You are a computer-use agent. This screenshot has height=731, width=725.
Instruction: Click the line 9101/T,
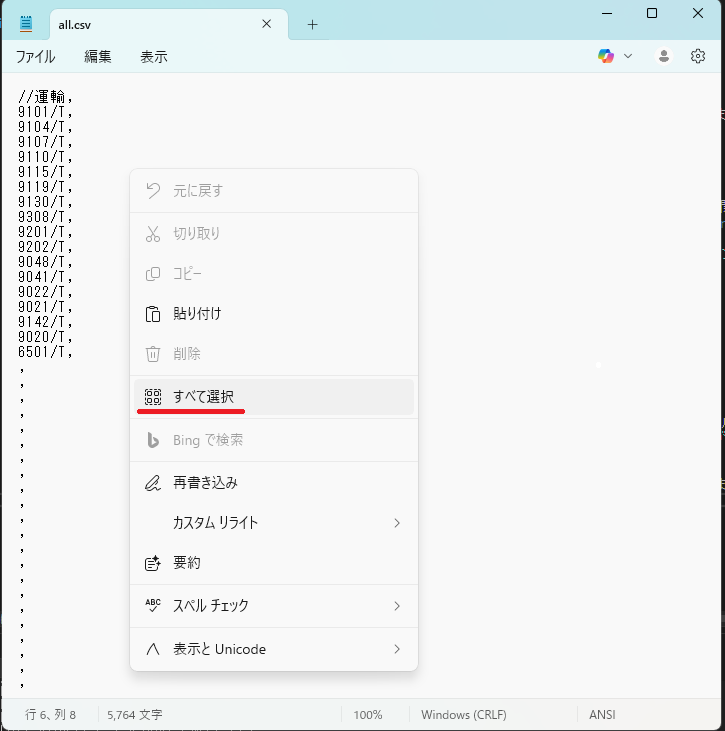tap(46, 112)
